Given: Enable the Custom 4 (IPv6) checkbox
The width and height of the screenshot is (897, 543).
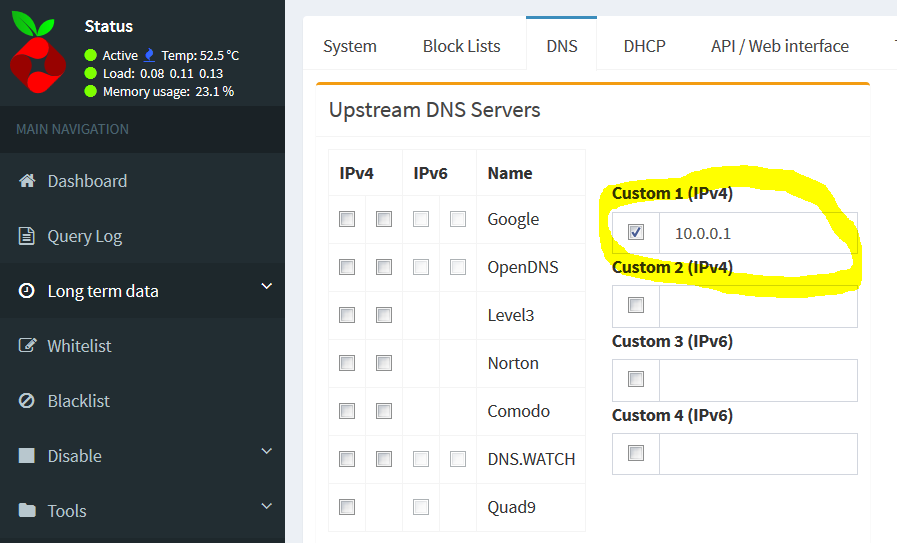Looking at the screenshot, I should coord(636,453).
